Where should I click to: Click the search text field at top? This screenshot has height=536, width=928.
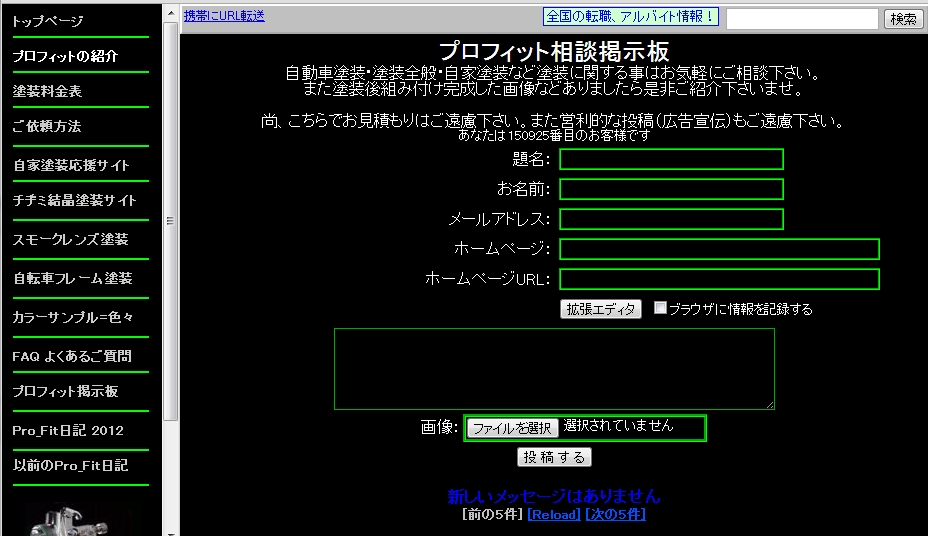[x=802, y=19]
